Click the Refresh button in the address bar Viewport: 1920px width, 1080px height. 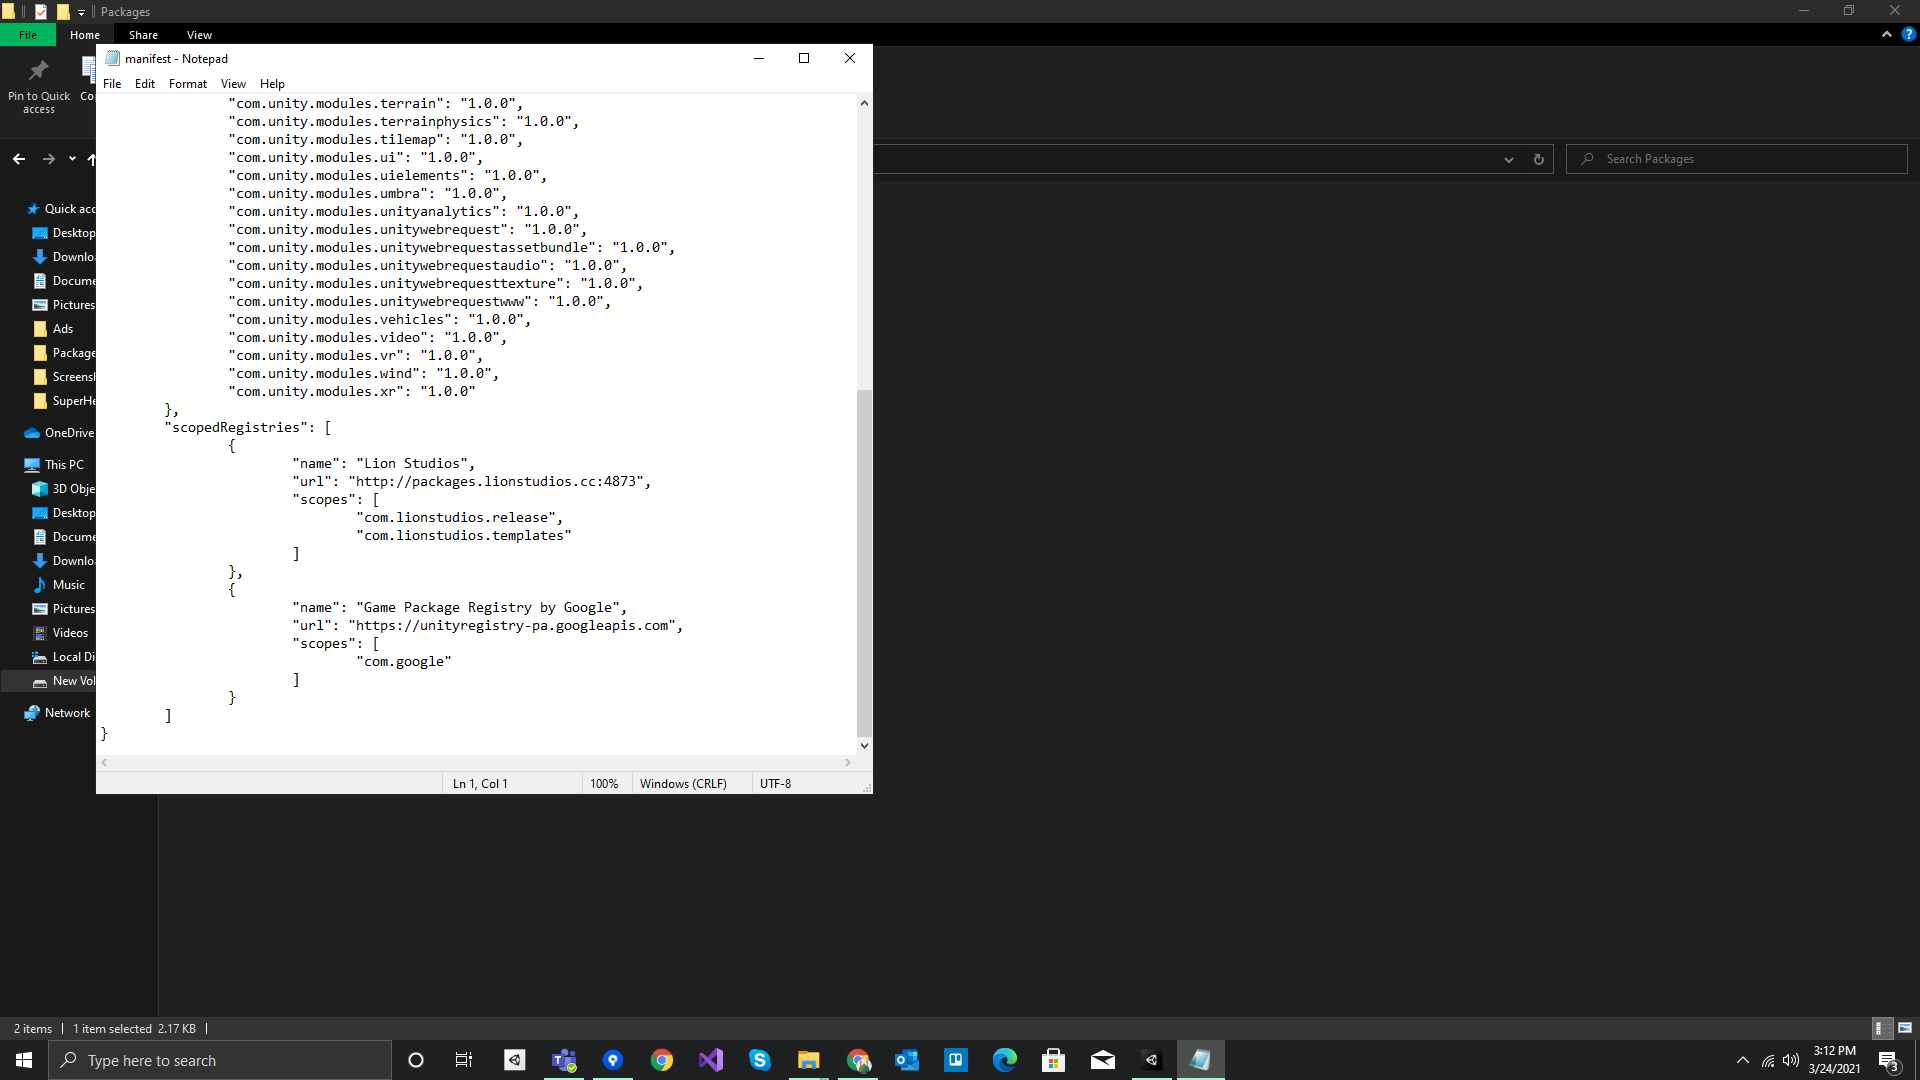point(1537,159)
